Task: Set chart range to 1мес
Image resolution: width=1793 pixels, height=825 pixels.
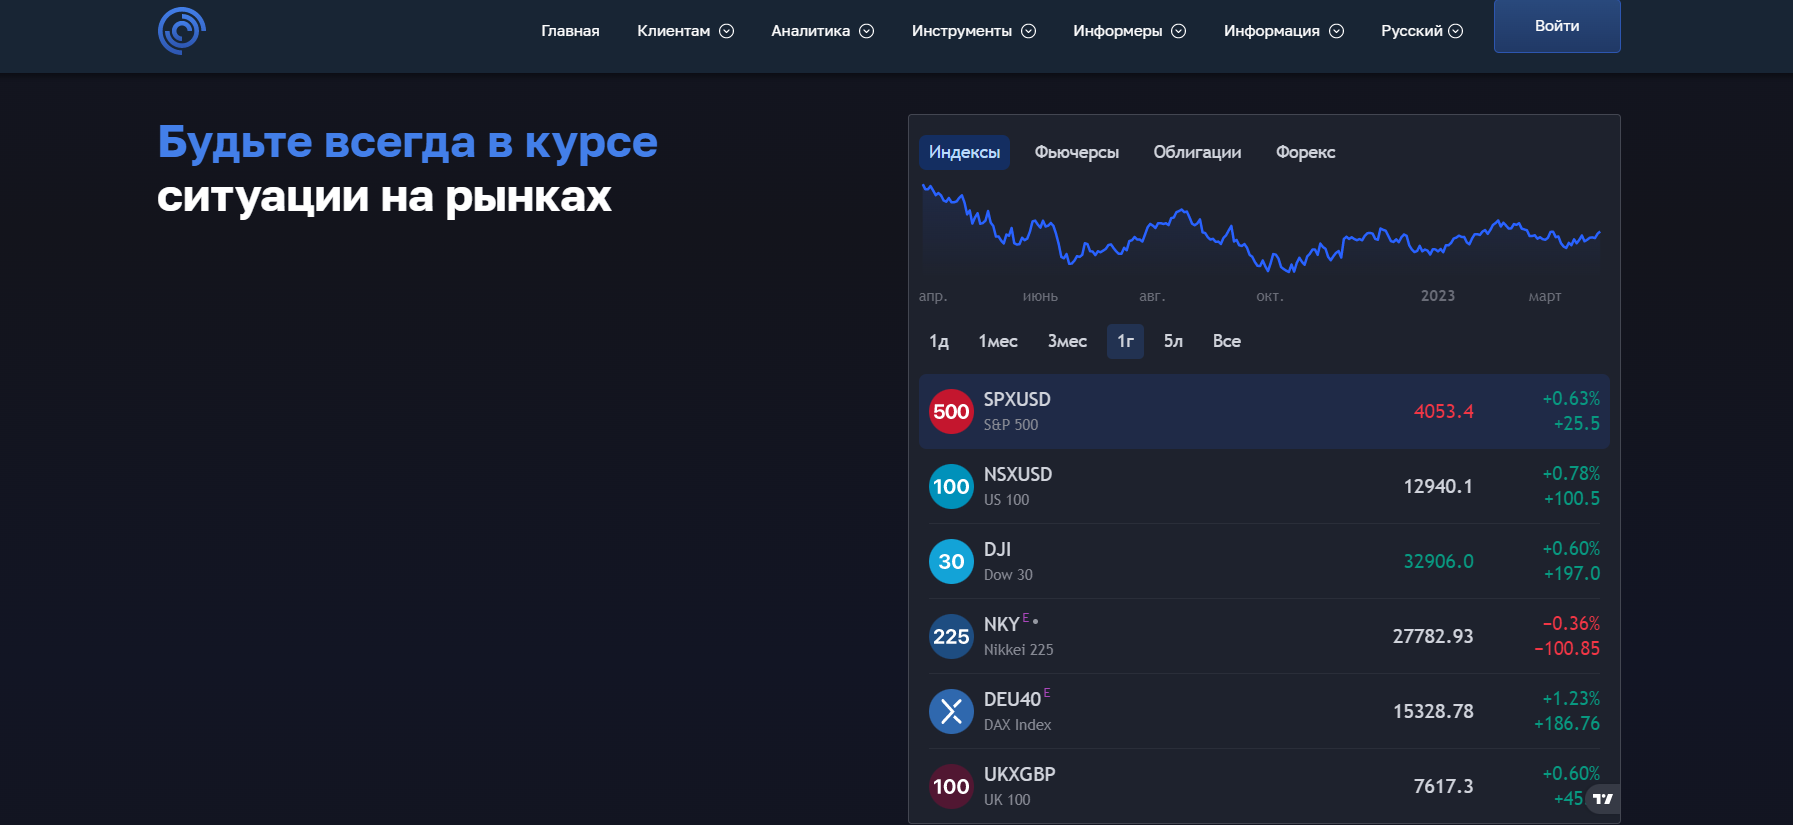Action: click(x=998, y=341)
